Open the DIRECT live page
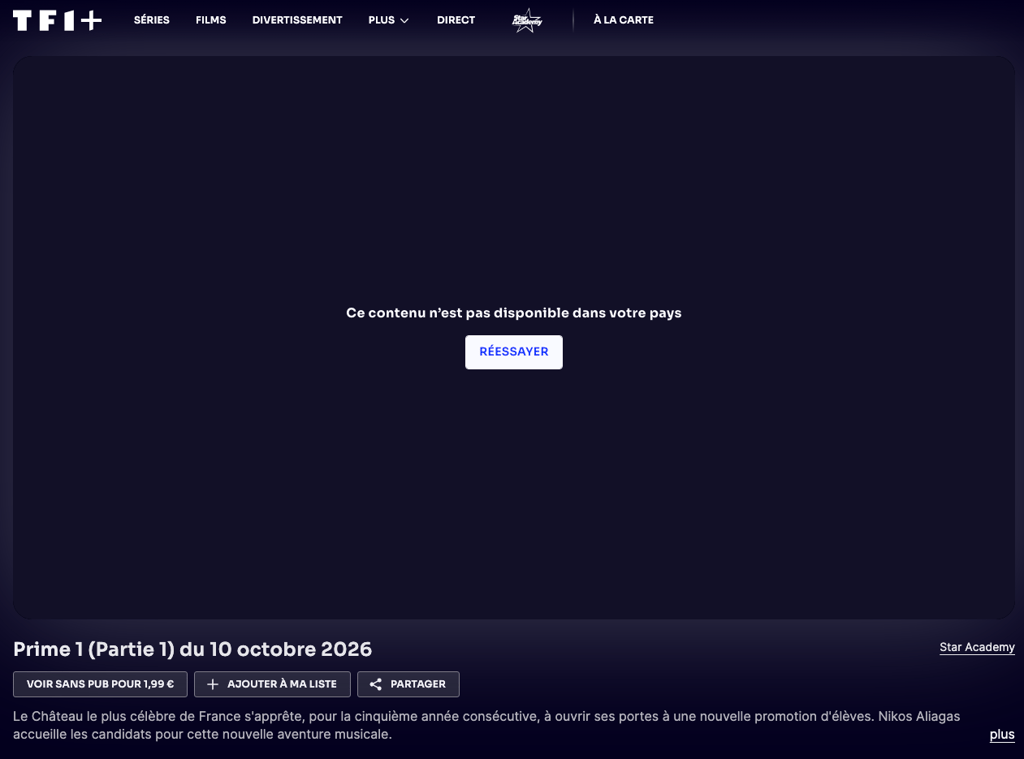This screenshot has height=759, width=1024. click(x=456, y=20)
